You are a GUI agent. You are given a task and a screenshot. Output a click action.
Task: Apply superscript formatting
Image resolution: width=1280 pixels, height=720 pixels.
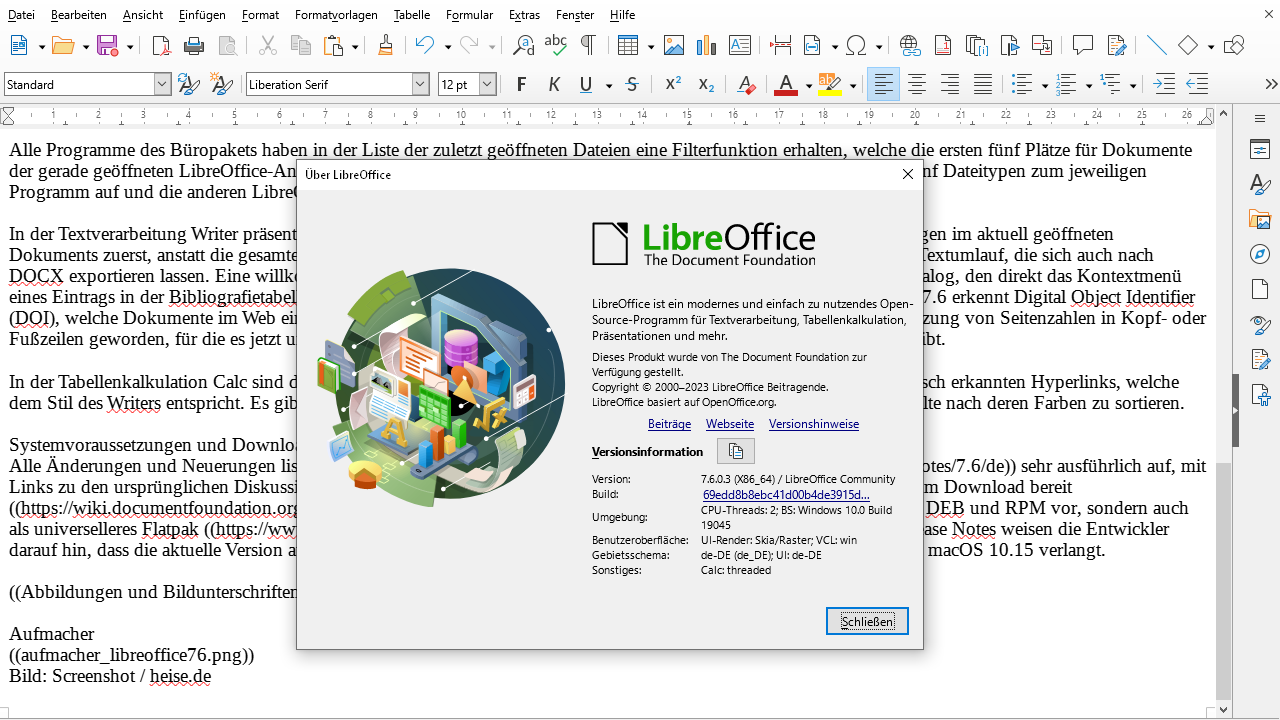(673, 85)
